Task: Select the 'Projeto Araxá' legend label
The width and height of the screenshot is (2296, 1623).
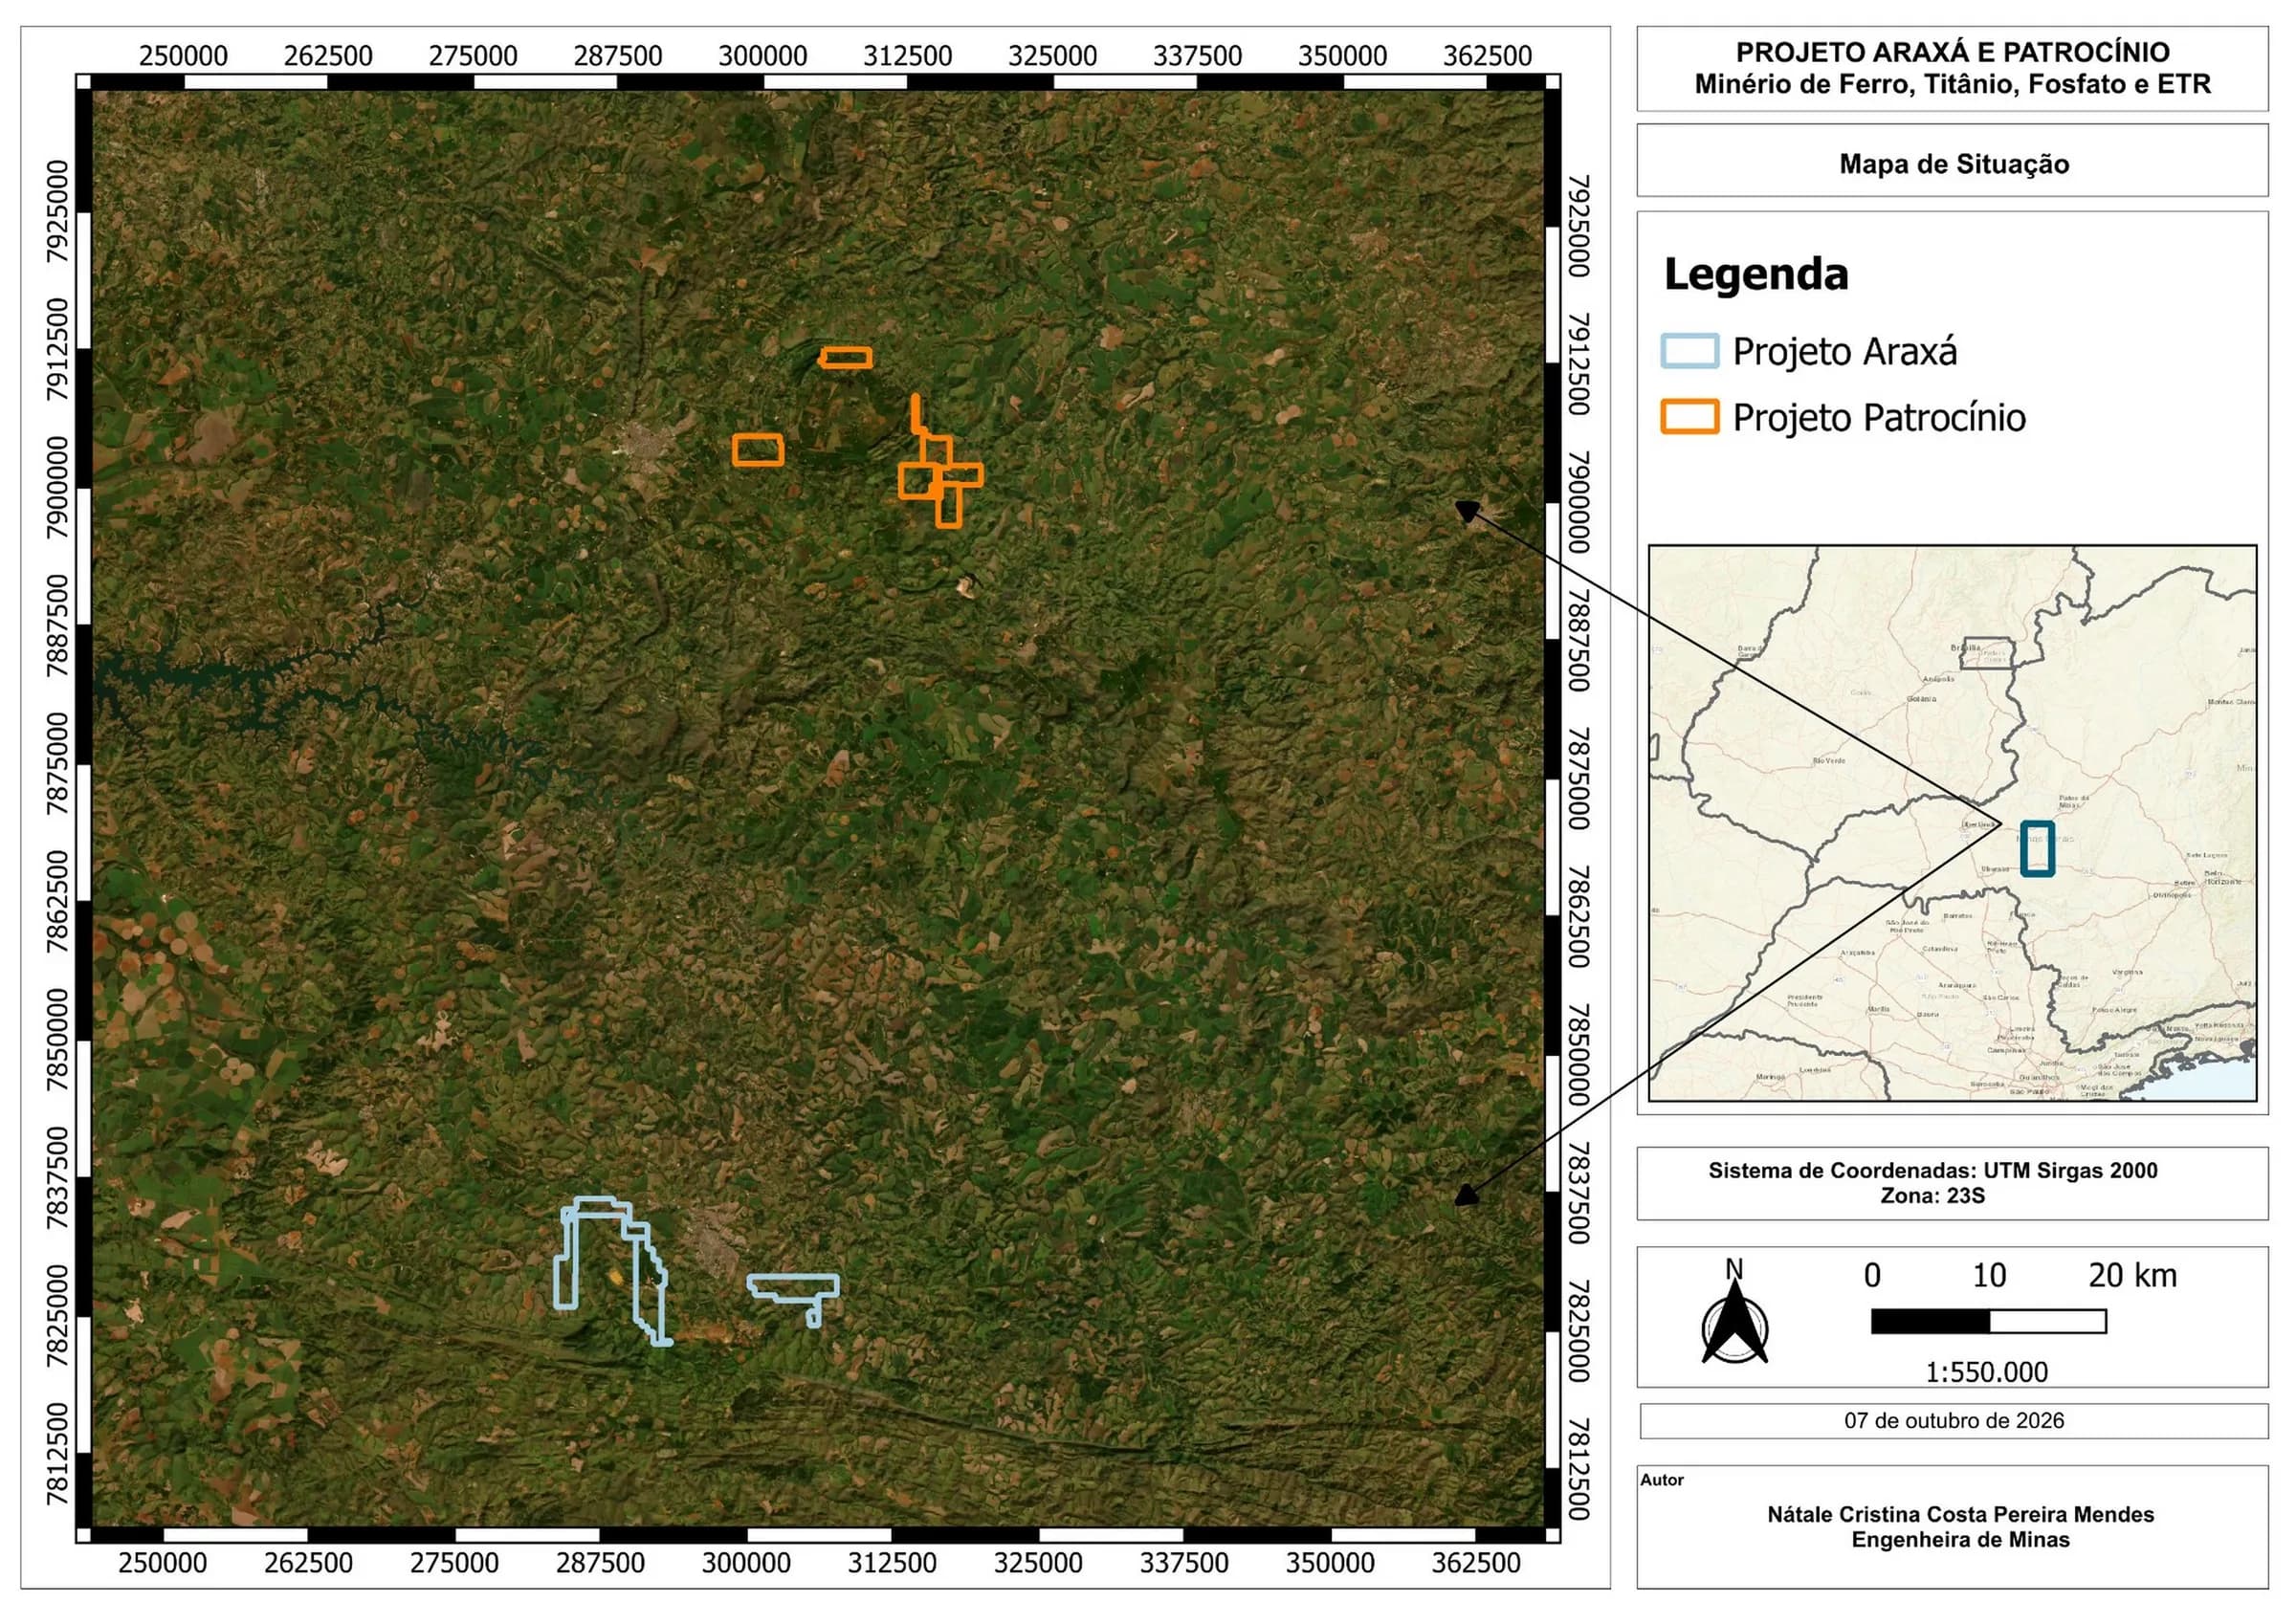Action: coord(1845,352)
